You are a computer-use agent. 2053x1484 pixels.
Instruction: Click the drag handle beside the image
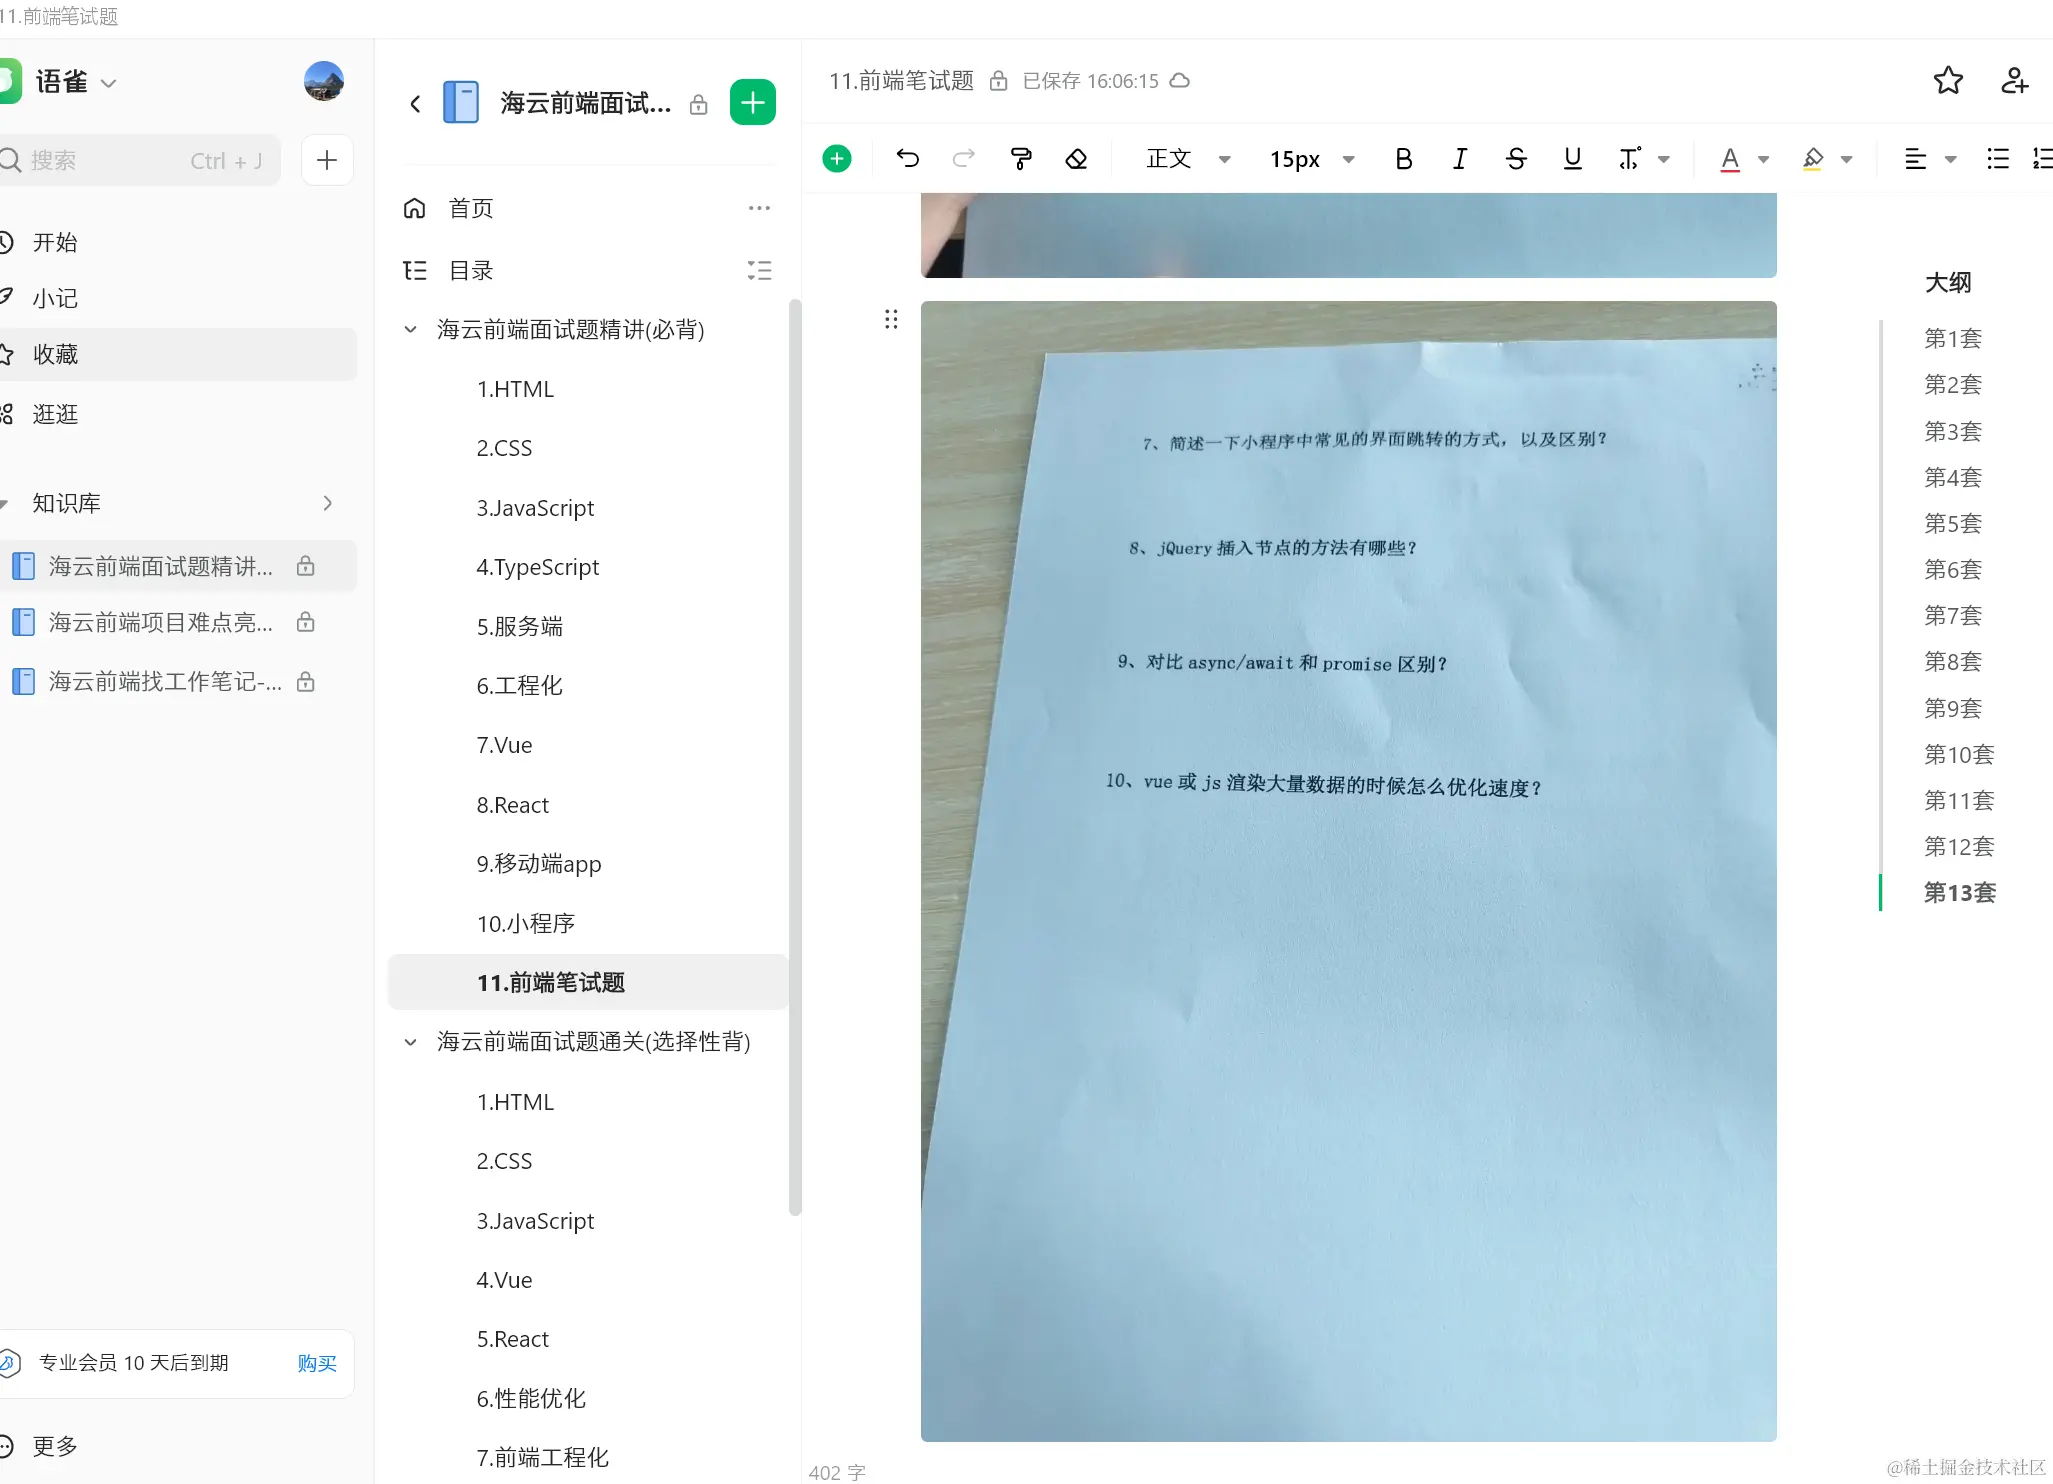[891, 319]
